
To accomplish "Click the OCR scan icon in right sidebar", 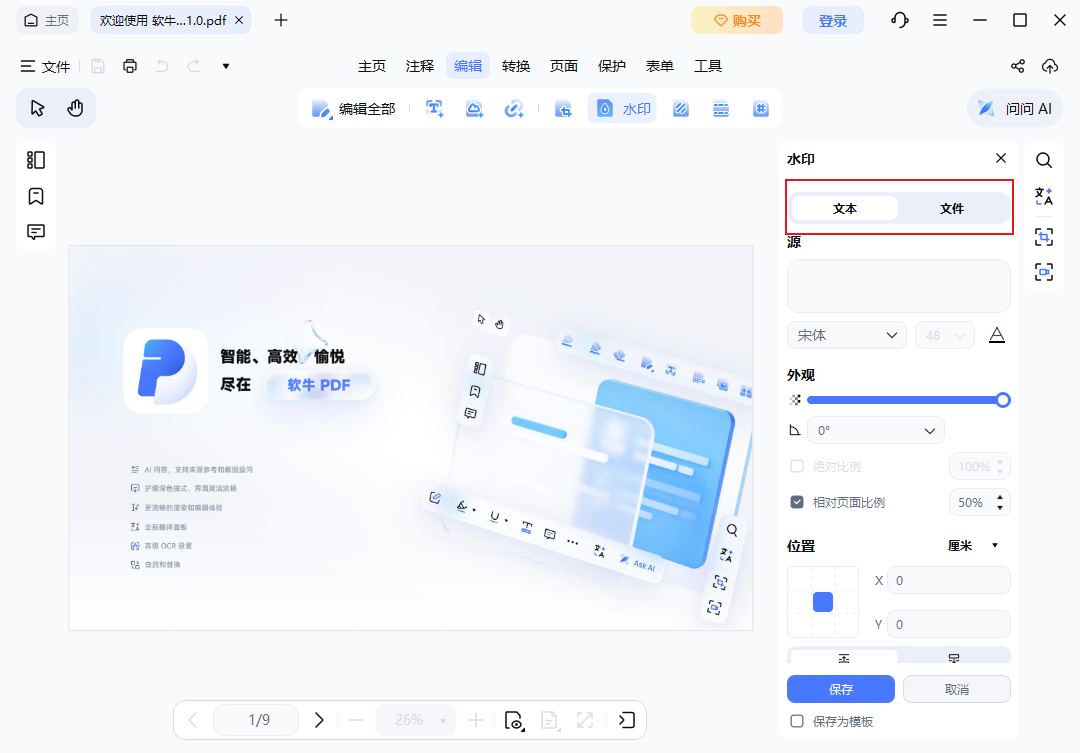I will click(1044, 237).
